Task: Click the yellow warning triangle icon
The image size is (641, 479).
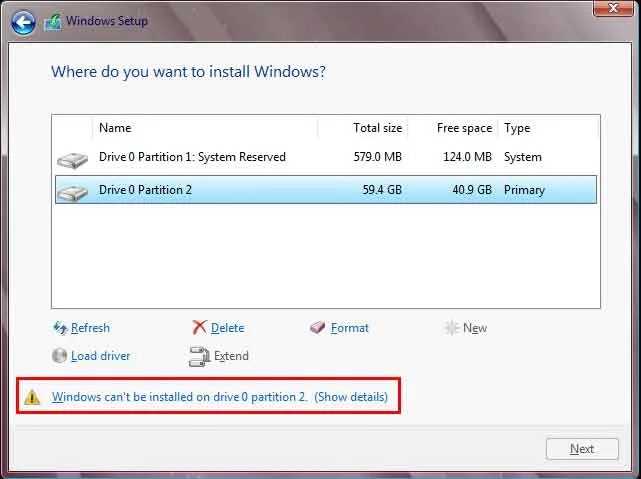Action: (x=32, y=397)
